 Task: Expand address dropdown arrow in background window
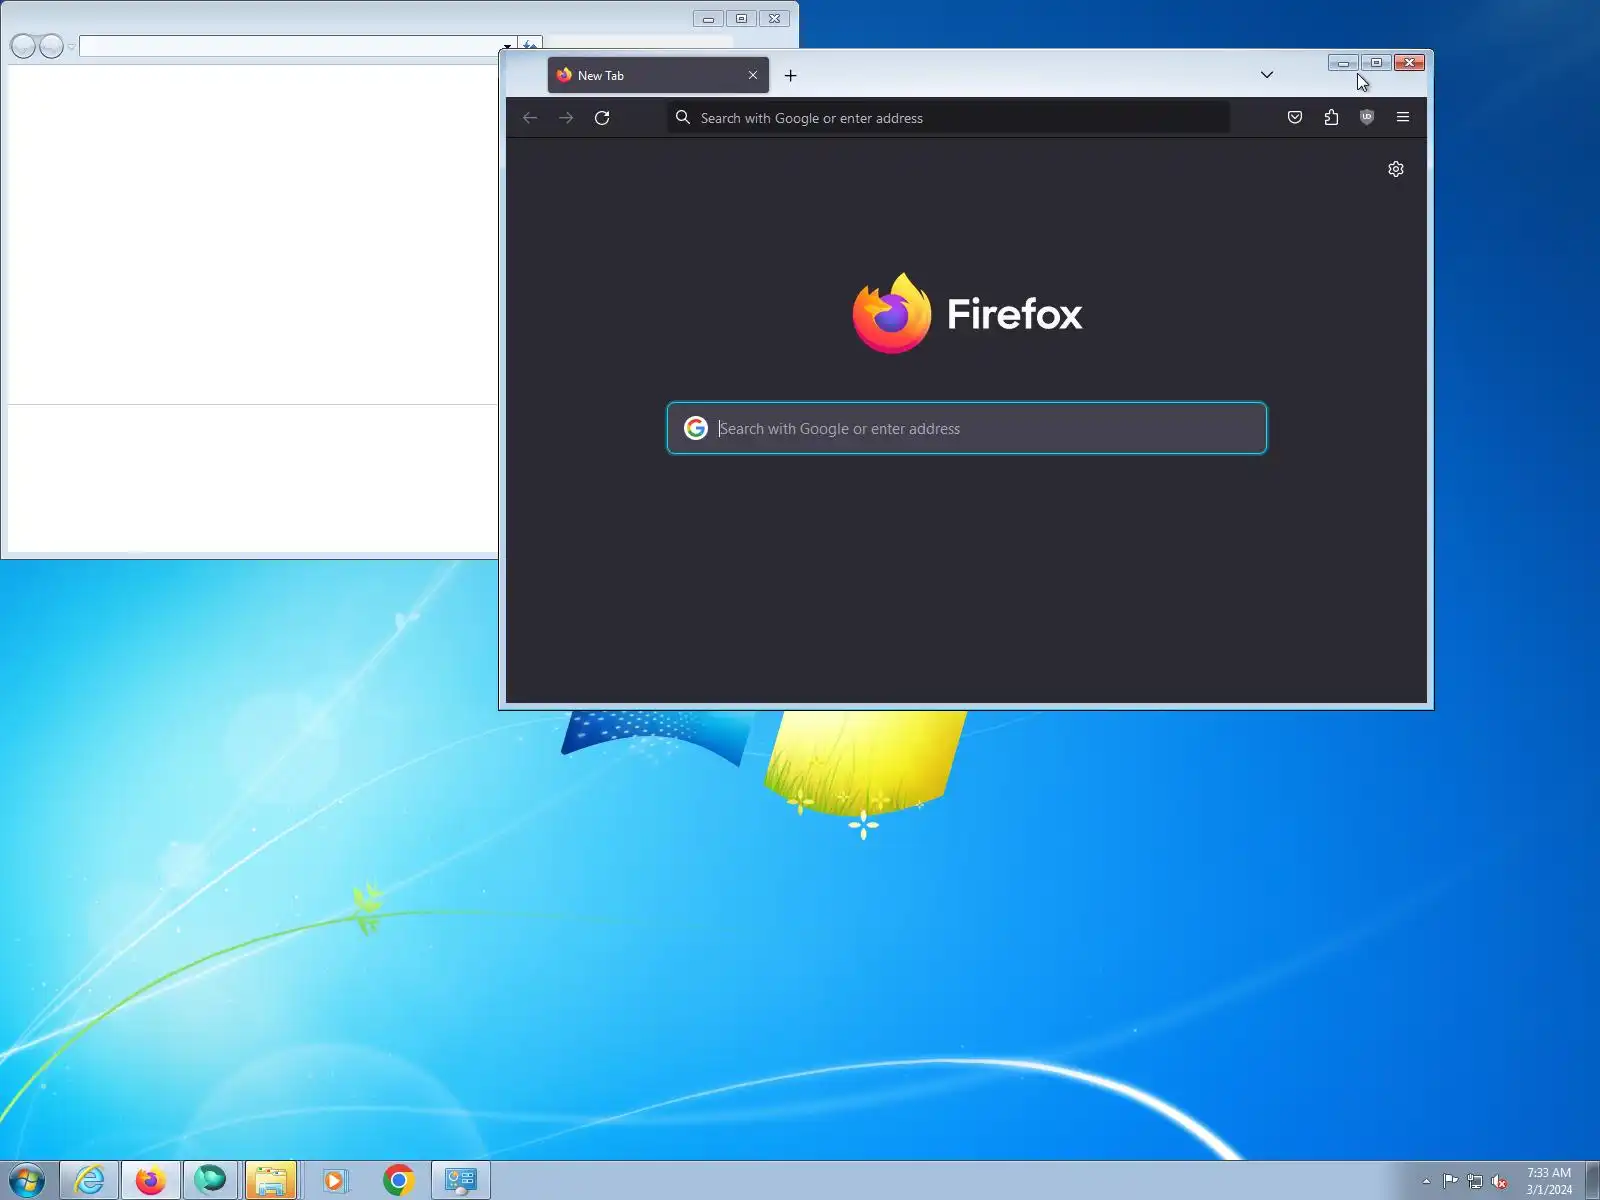[507, 46]
